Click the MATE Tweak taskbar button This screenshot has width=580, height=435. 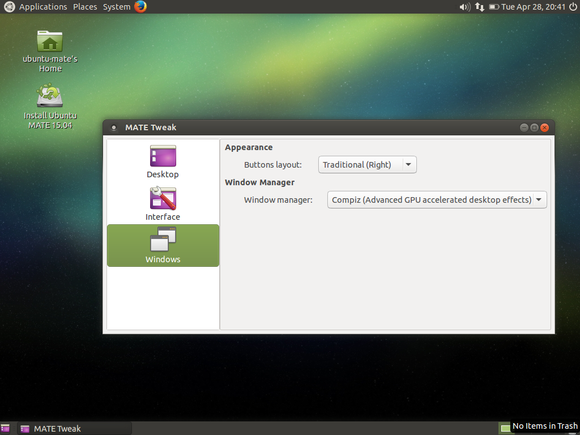tap(74, 428)
